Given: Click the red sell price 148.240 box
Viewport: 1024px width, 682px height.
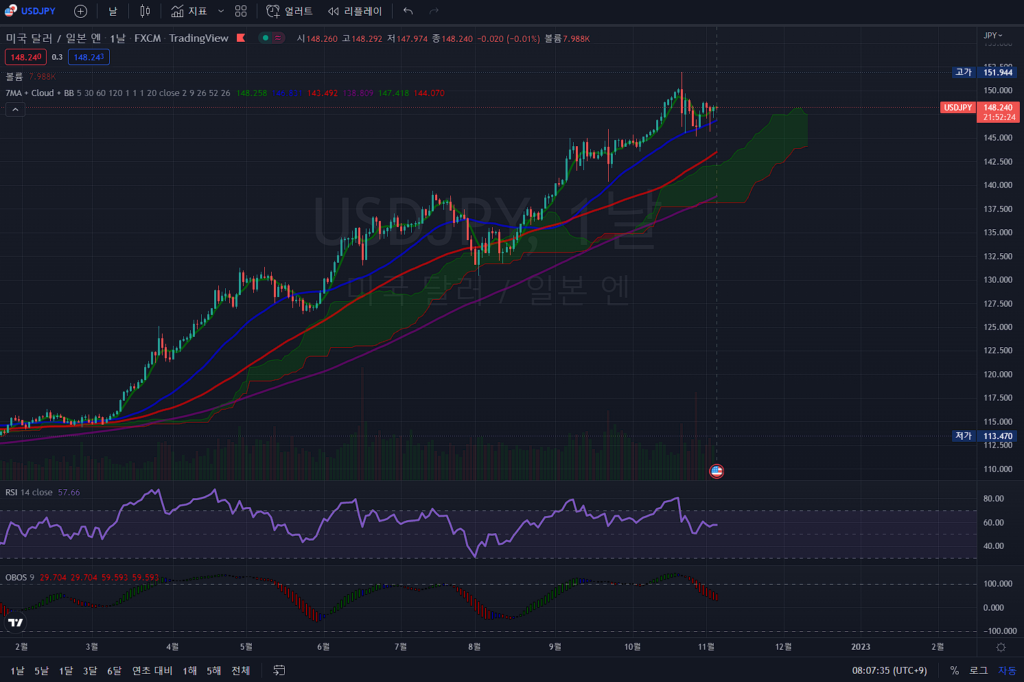Looking at the screenshot, I should point(25,57).
